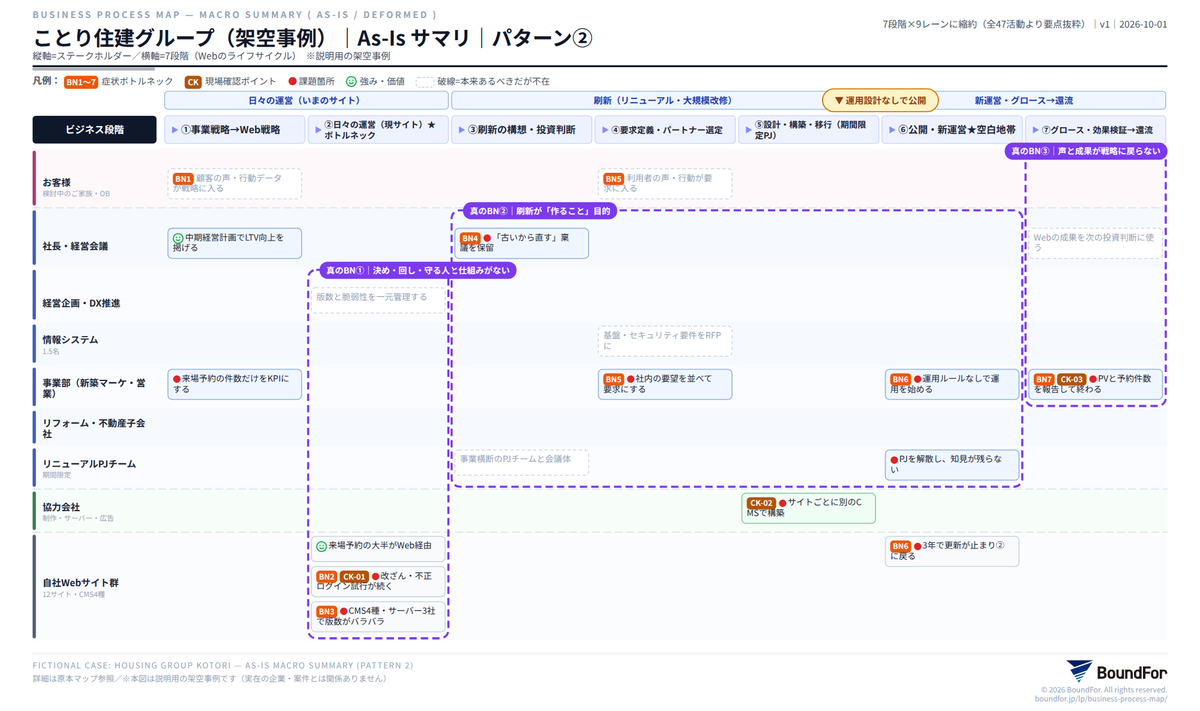Click the 顧客の声・行動データが戦略に入る card

[235, 184]
